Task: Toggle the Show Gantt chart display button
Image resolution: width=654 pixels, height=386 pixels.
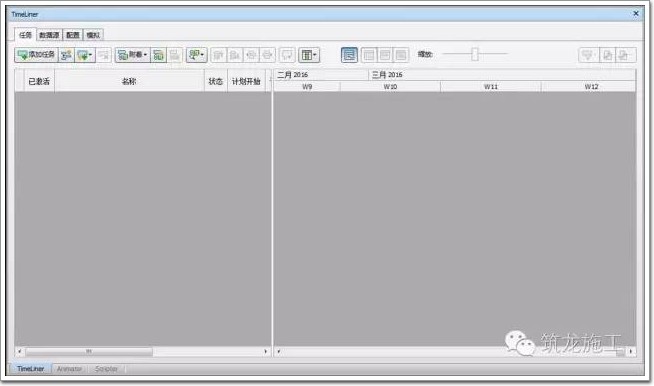Action: click(x=349, y=55)
